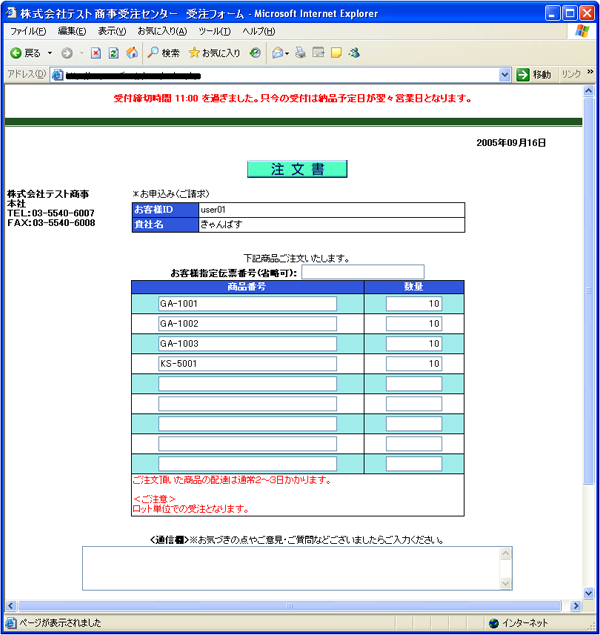Click the Back (戻る) navigation button
Viewport: 600px width, 635px height.
tap(26, 52)
